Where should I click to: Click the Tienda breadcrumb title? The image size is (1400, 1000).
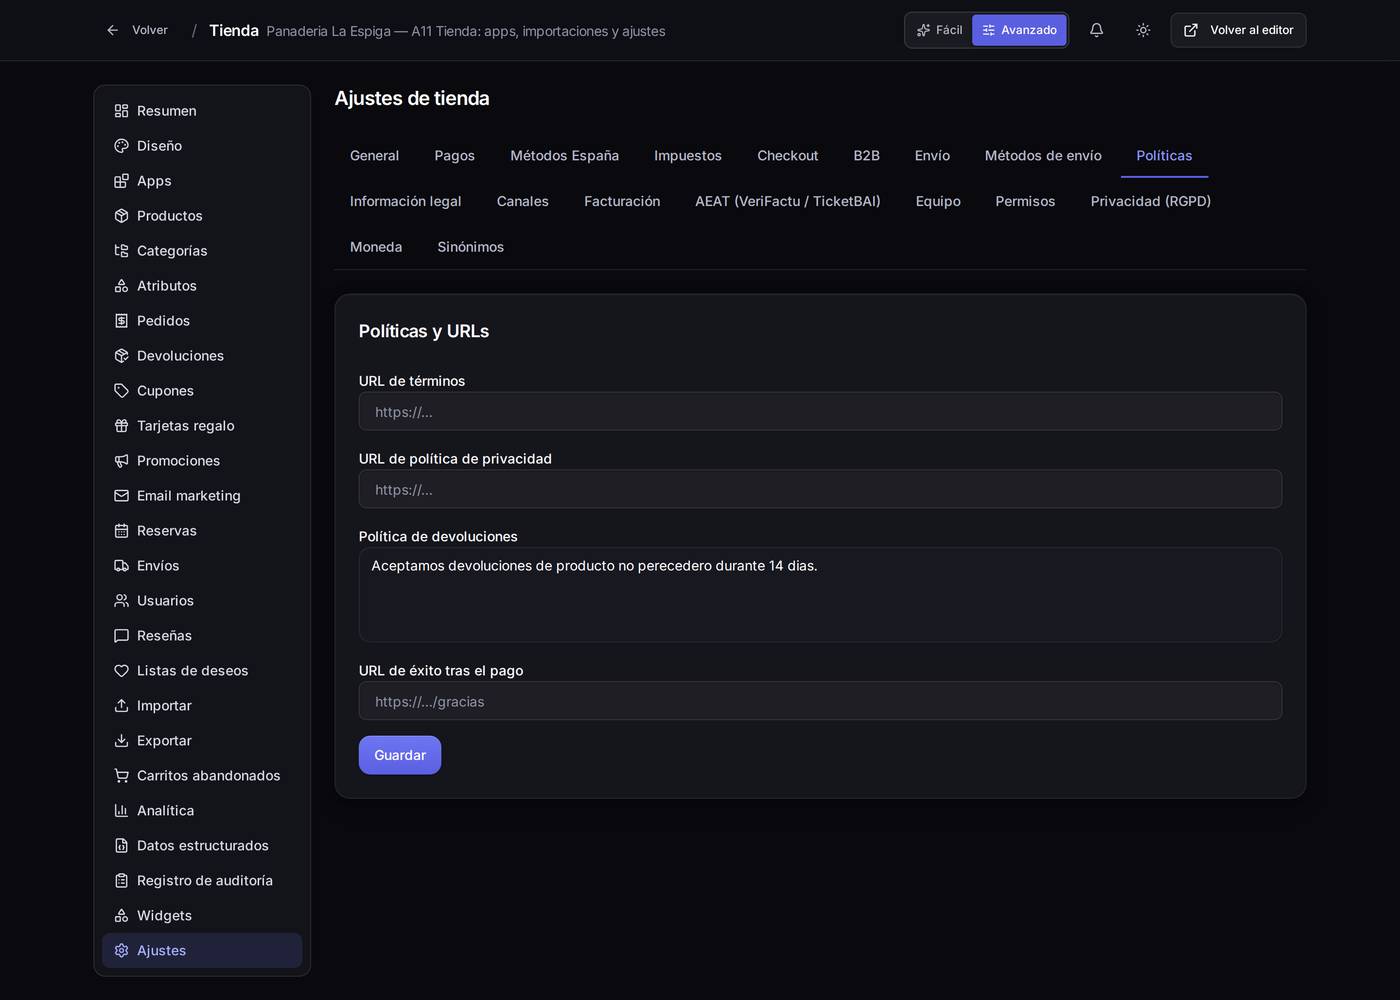tap(234, 31)
